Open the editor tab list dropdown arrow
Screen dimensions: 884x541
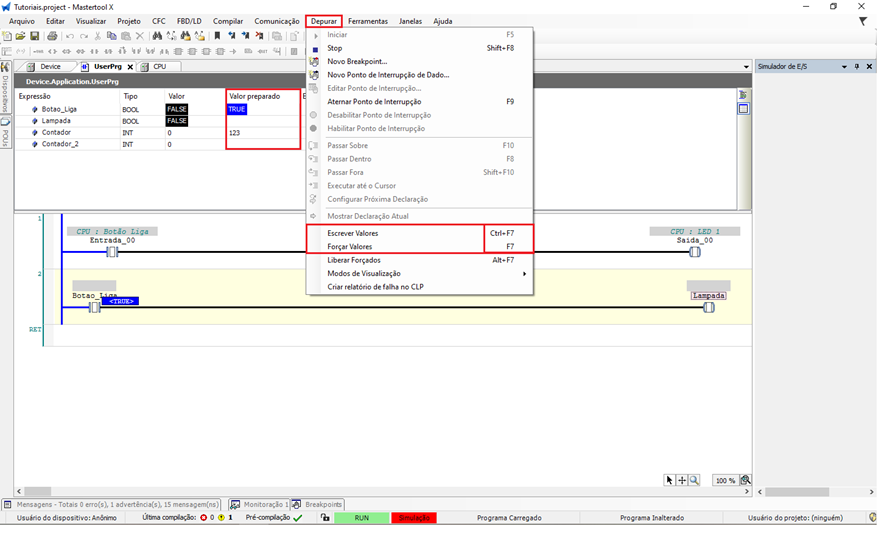[x=746, y=67]
